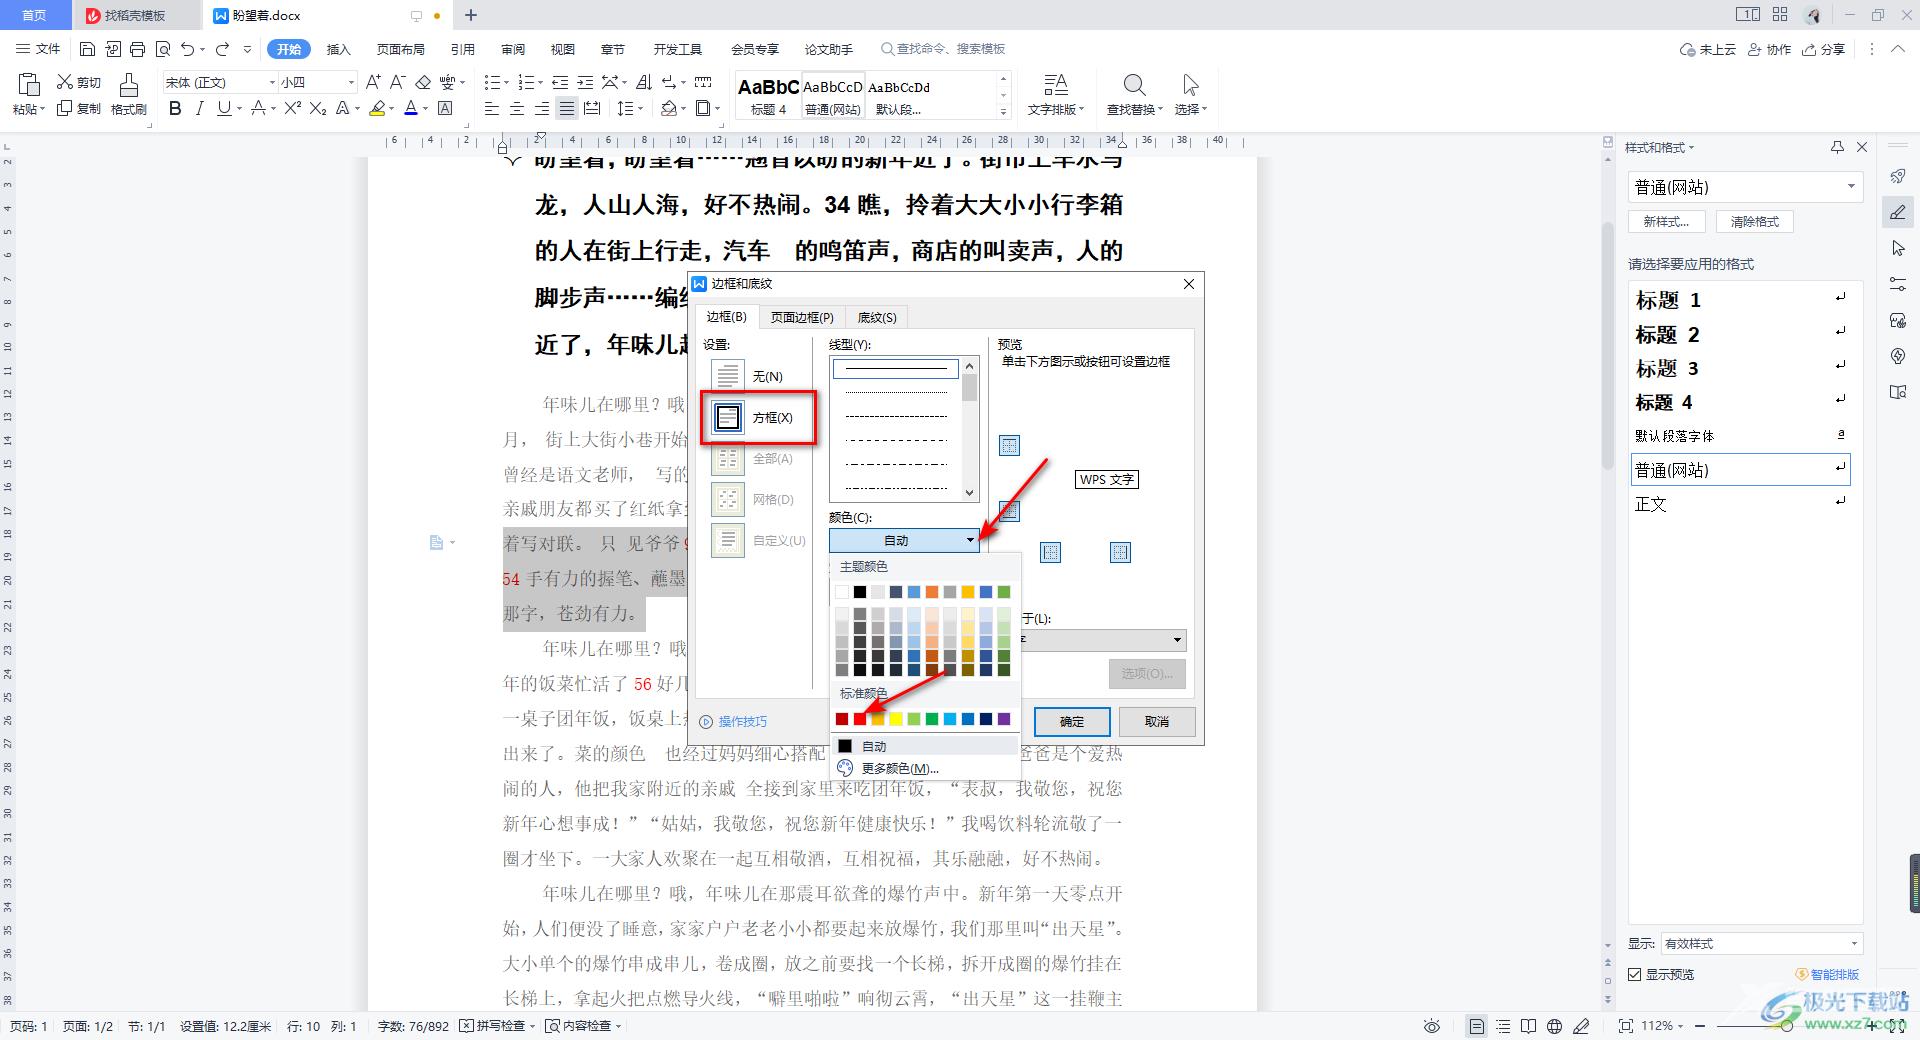Toggle top border button in preview
This screenshot has height=1040, width=1920.
coord(1010,445)
